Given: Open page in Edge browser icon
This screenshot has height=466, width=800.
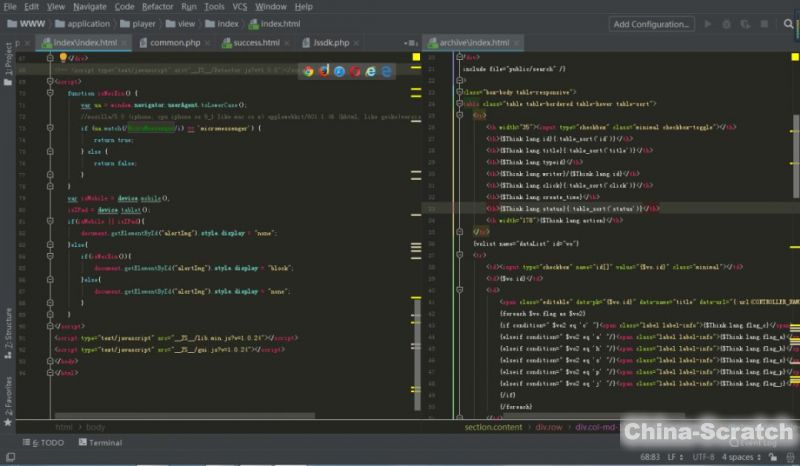Looking at the screenshot, I should coord(387,71).
